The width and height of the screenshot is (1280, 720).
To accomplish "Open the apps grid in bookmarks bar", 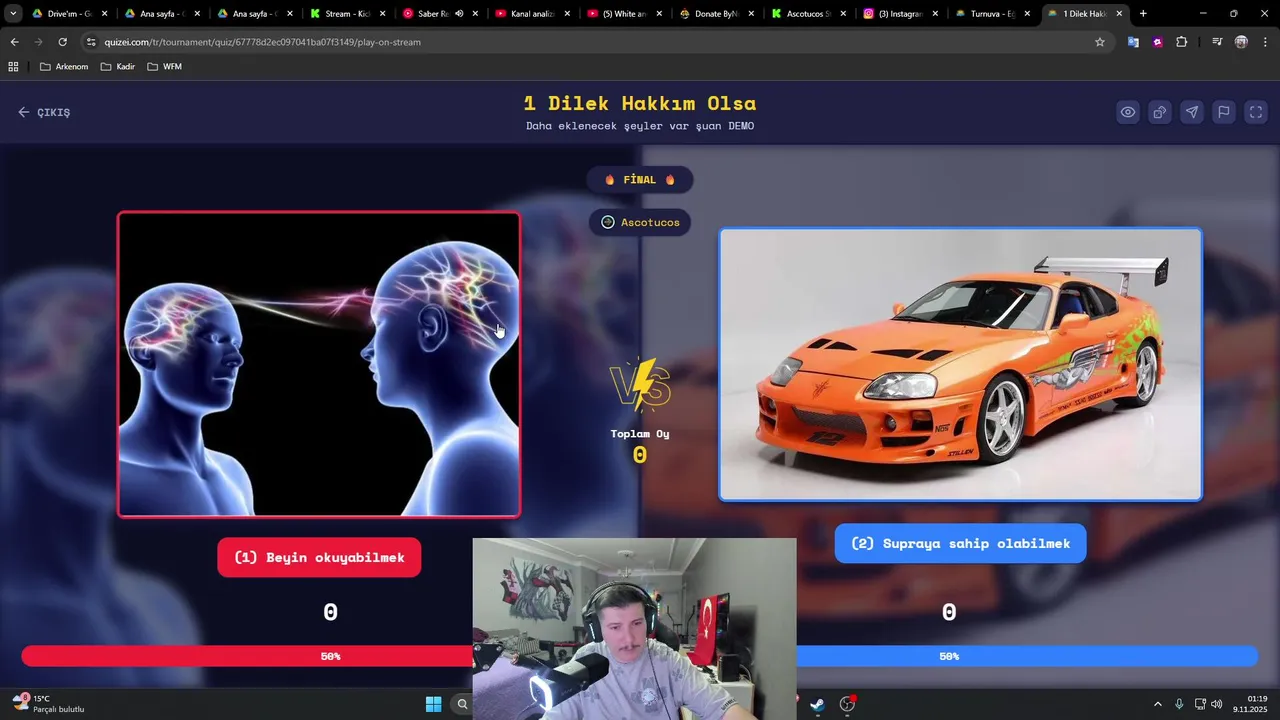I will click(x=13, y=66).
